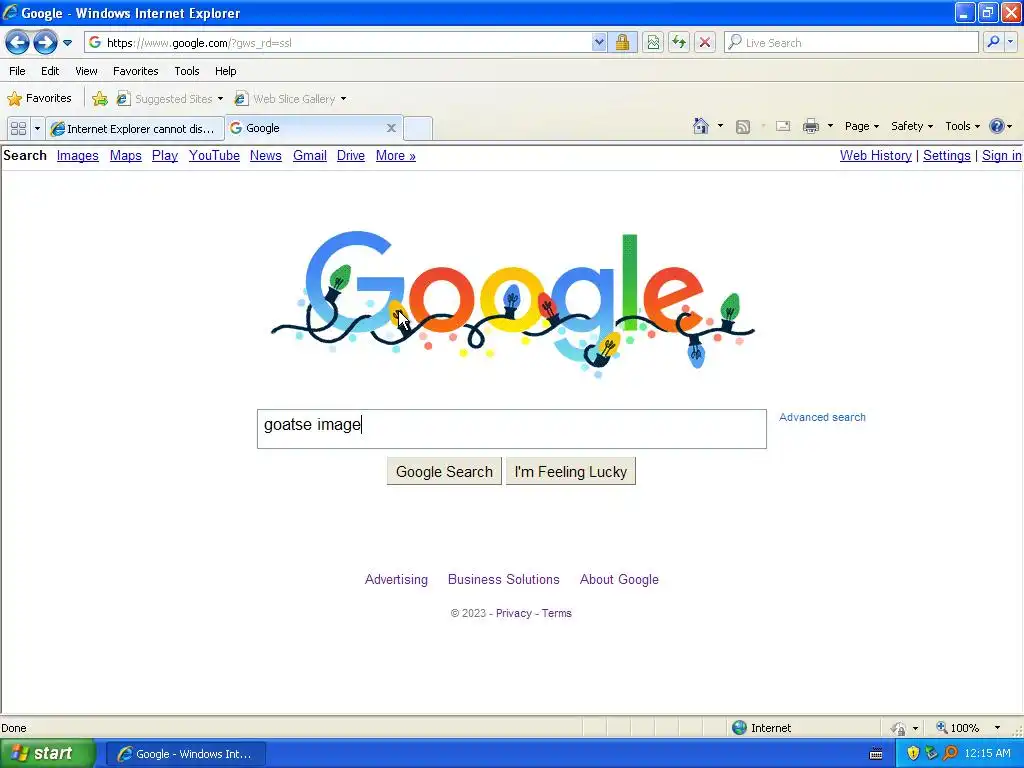The image size is (1024, 768).
Task: Open the File menu
Action: pyautogui.click(x=18, y=71)
